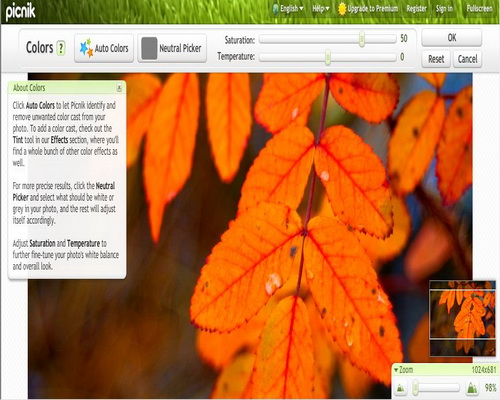Confirm changes with the OK button
This screenshot has height=400, width=500.
(x=452, y=38)
